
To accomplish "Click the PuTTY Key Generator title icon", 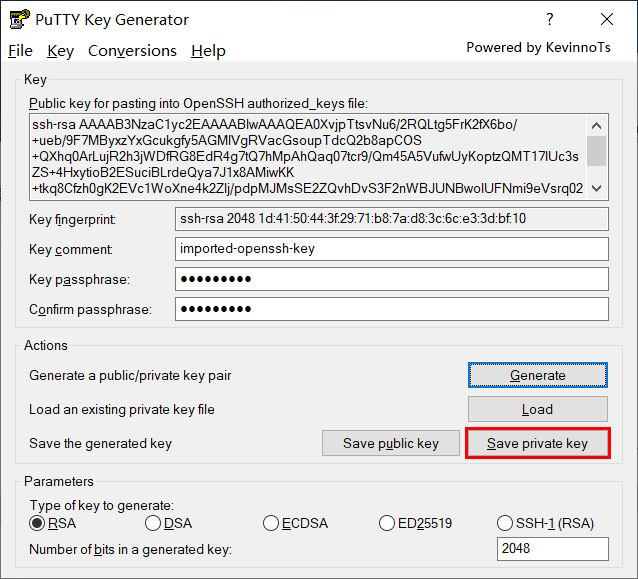I will pyautogui.click(x=20, y=19).
